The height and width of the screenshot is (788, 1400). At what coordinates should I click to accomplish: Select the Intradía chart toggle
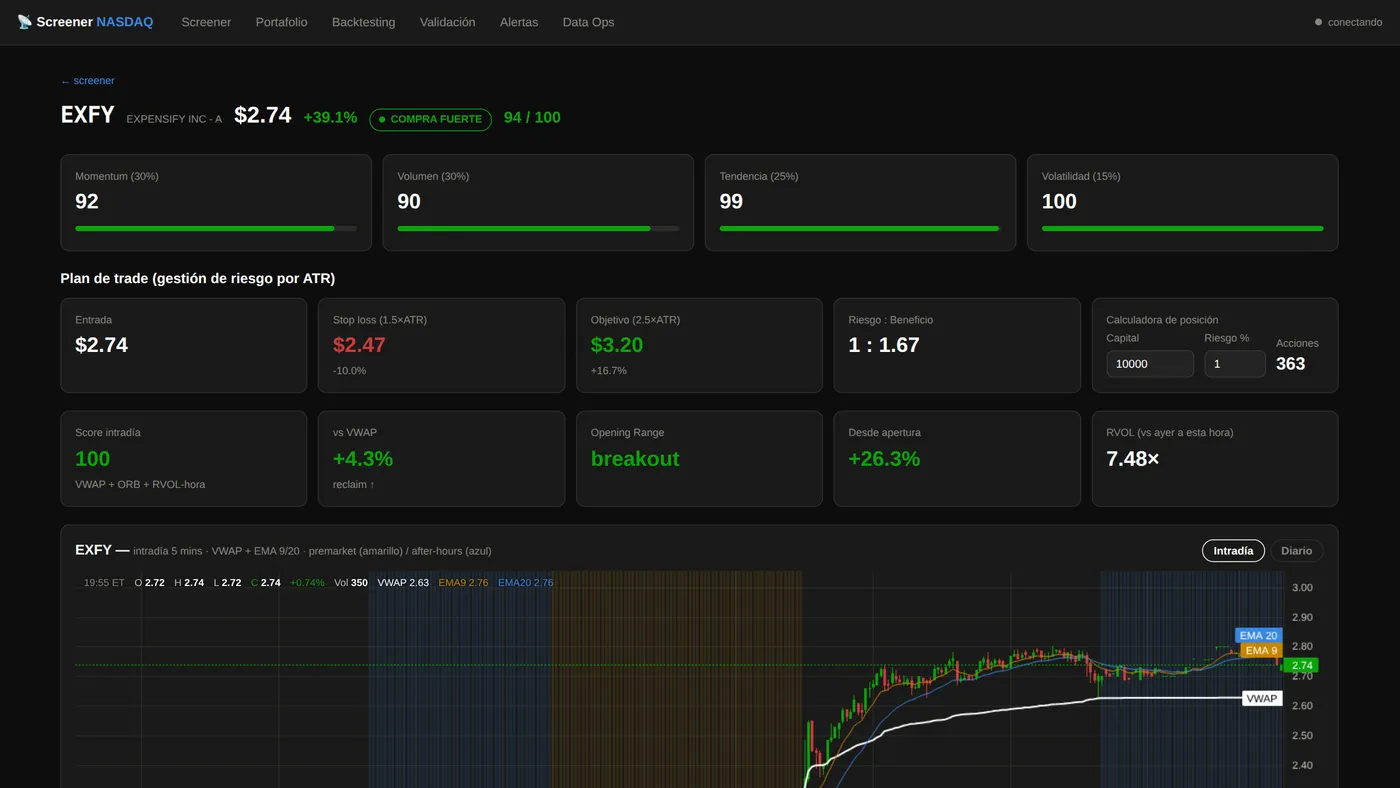pyautogui.click(x=1233, y=551)
